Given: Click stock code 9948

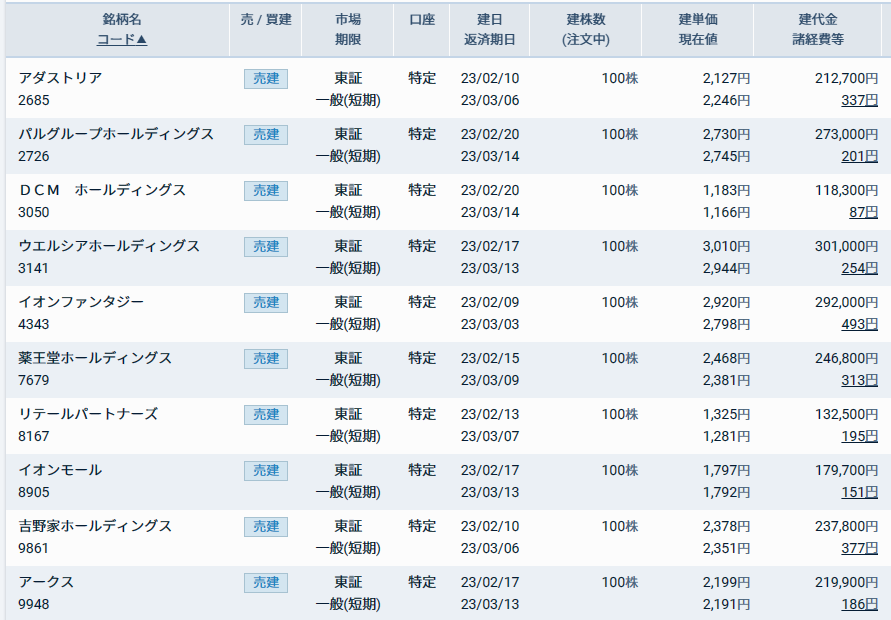Looking at the screenshot, I should tap(34, 604).
